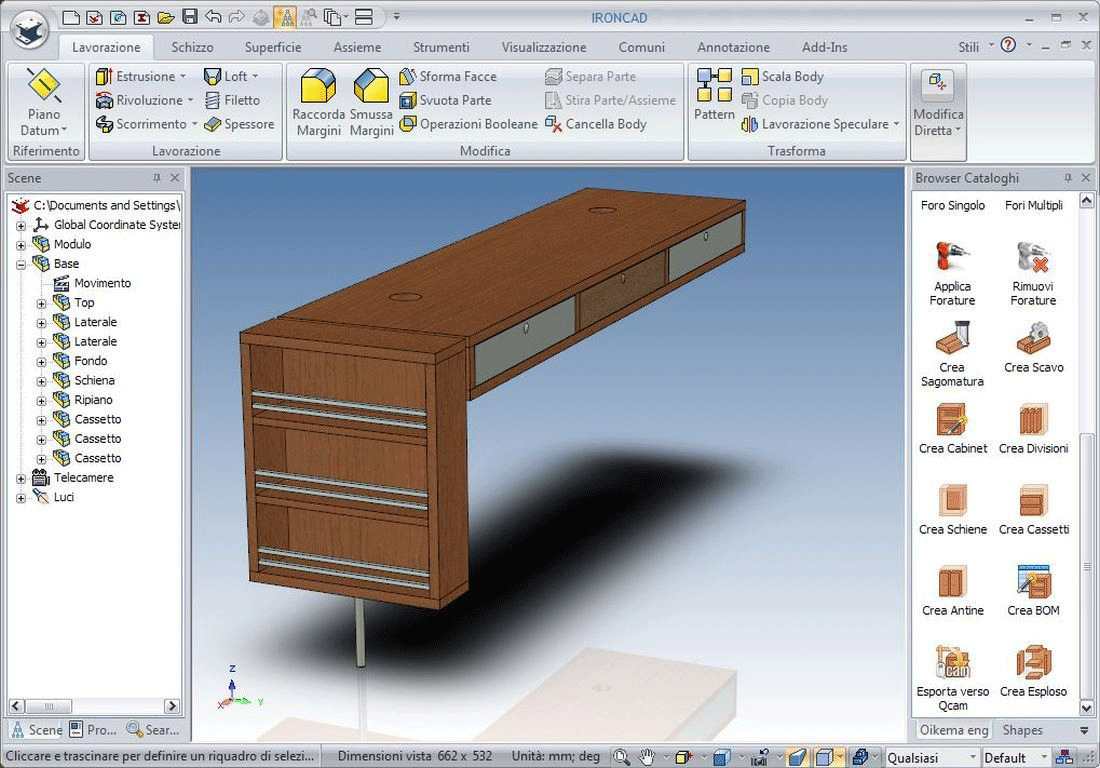Screen dimensions: 1100x768
Task: Open the Annotazione ribbon tab
Action: point(733,47)
